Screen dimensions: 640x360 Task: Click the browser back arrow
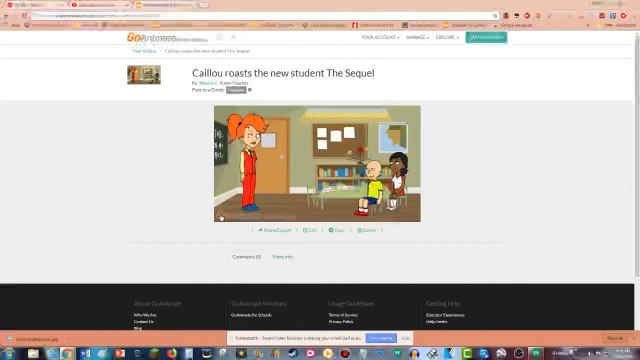pos(6,16)
